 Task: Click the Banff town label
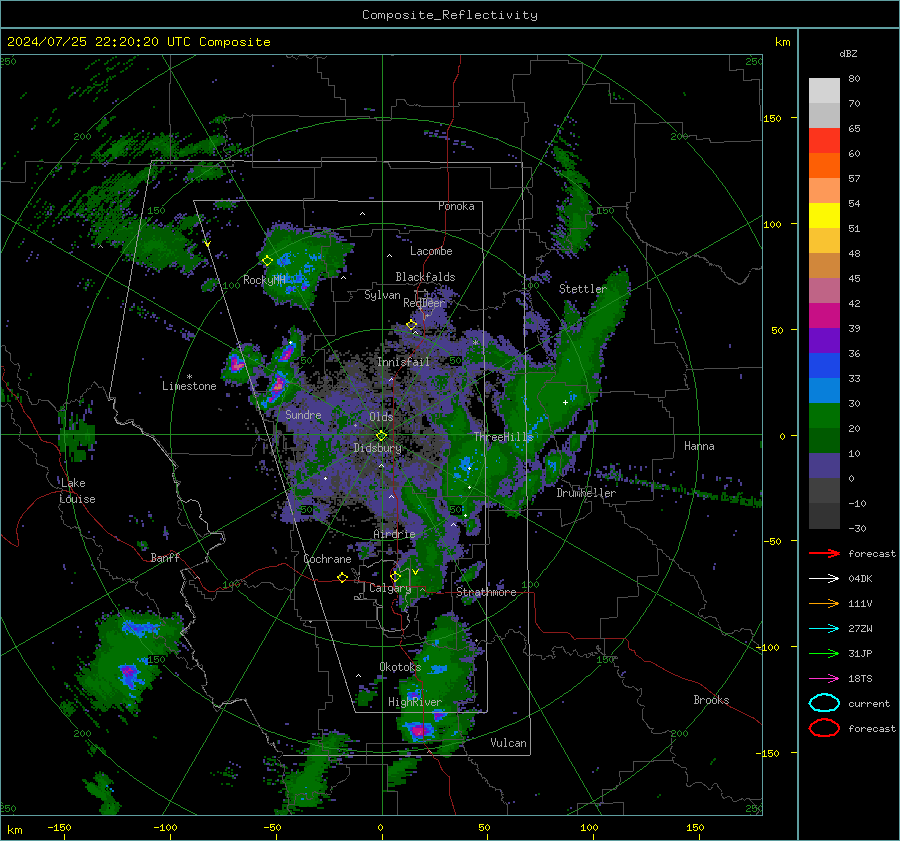point(165,557)
